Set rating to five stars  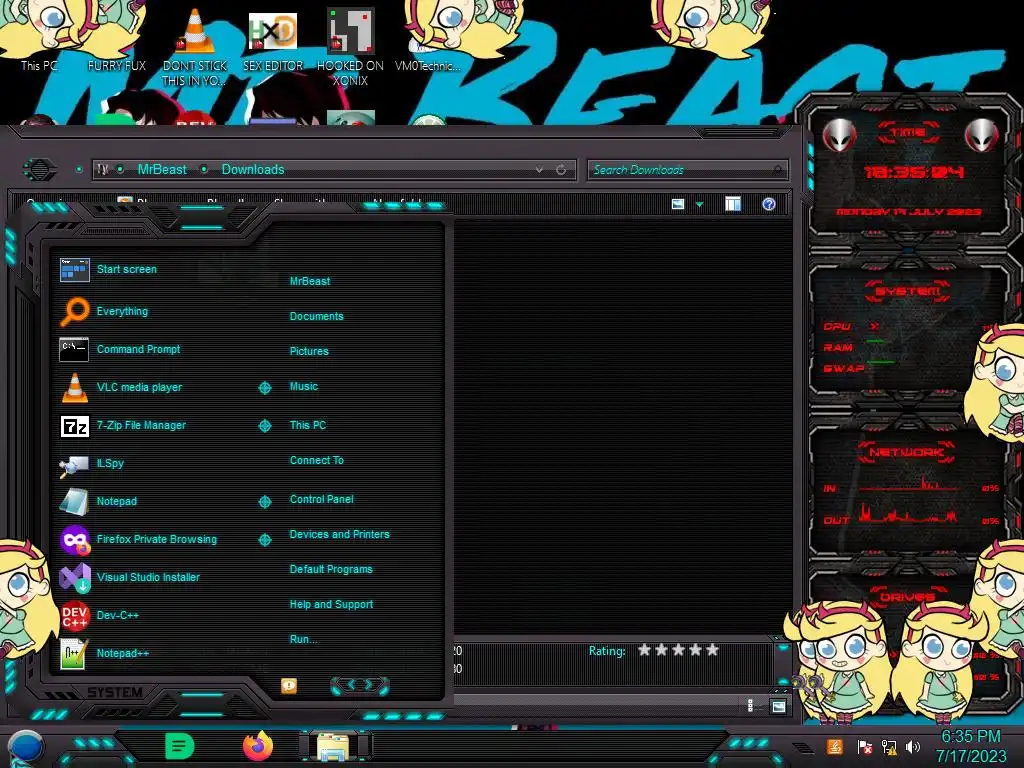712,650
